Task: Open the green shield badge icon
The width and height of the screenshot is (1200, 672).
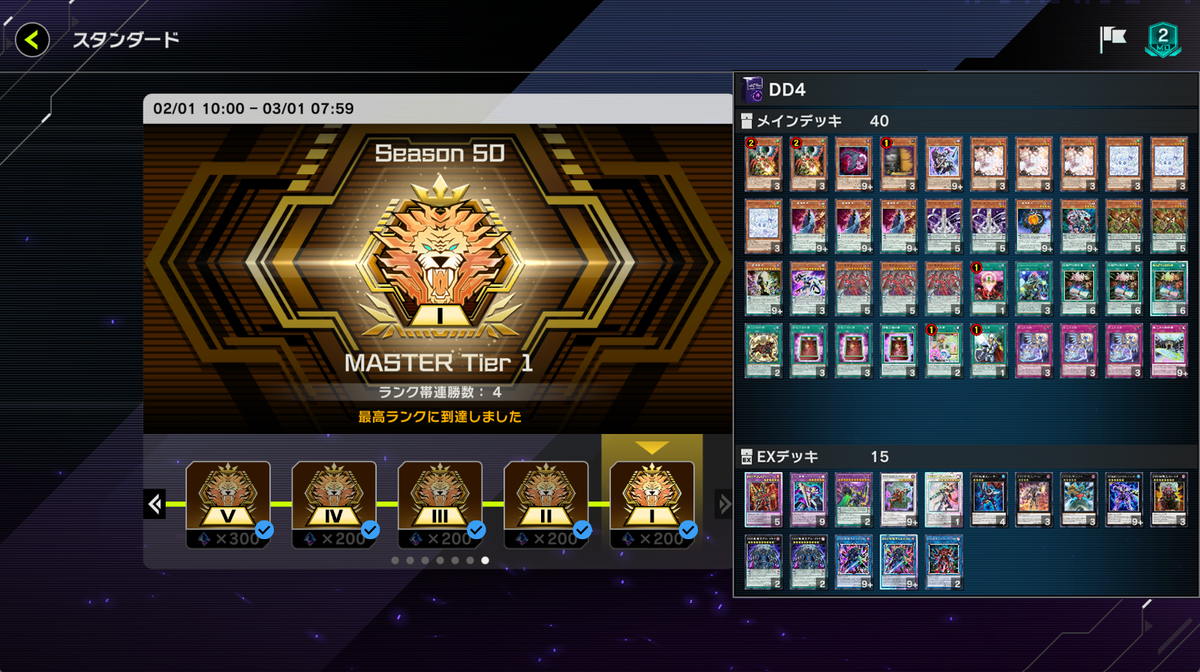Action: coord(1163,39)
